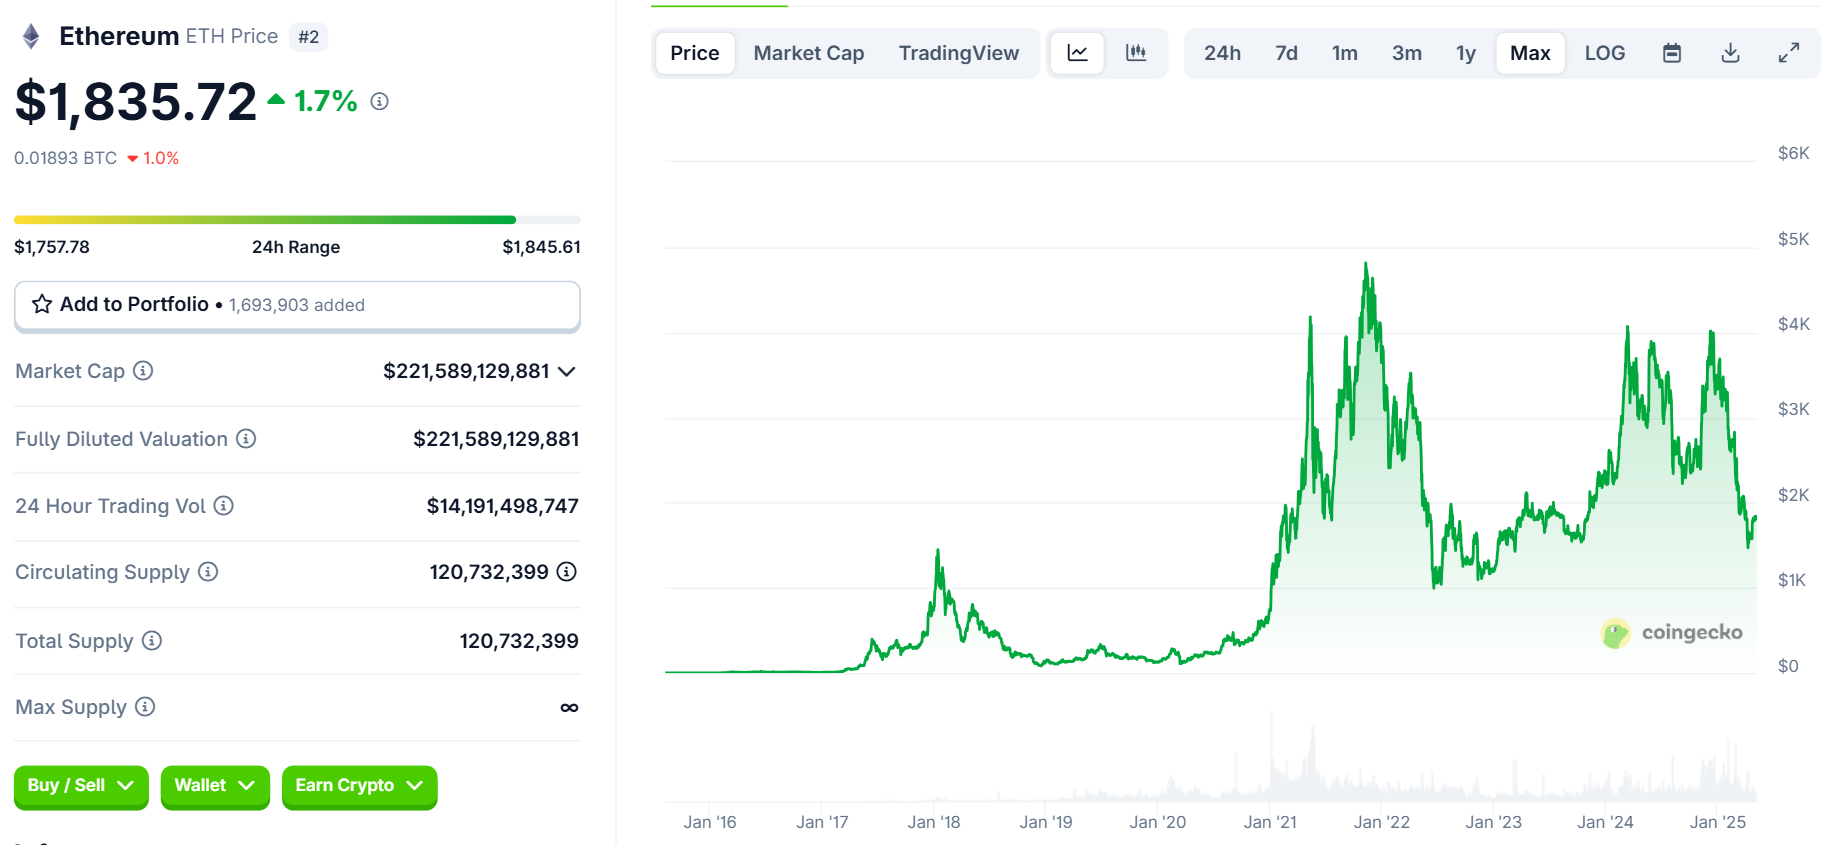Switch to line chart view icon
1843x845 pixels.
(1077, 53)
